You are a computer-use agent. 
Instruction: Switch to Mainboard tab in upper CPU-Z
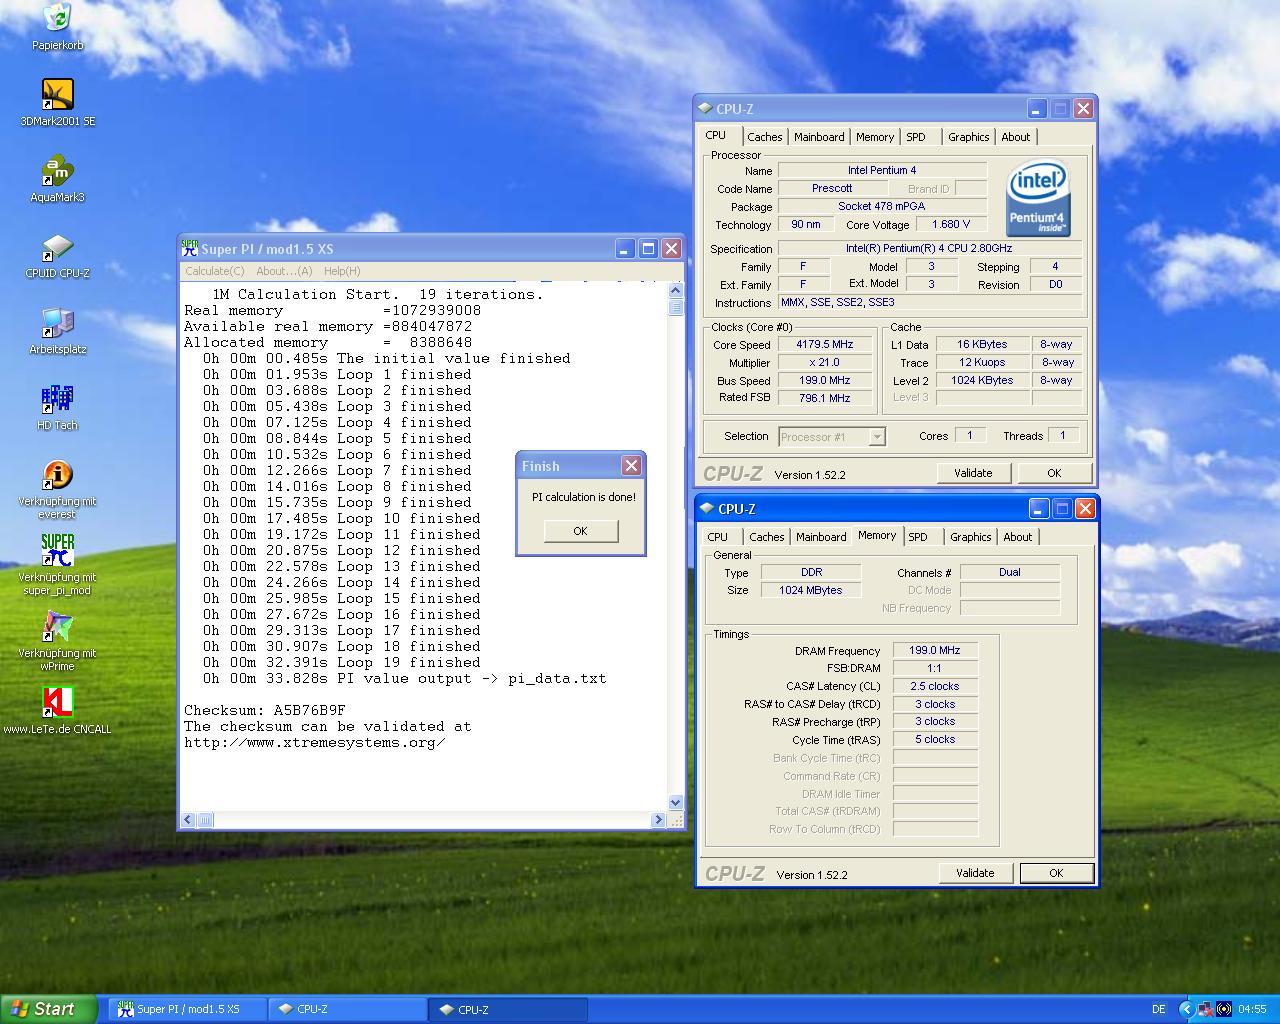819,137
